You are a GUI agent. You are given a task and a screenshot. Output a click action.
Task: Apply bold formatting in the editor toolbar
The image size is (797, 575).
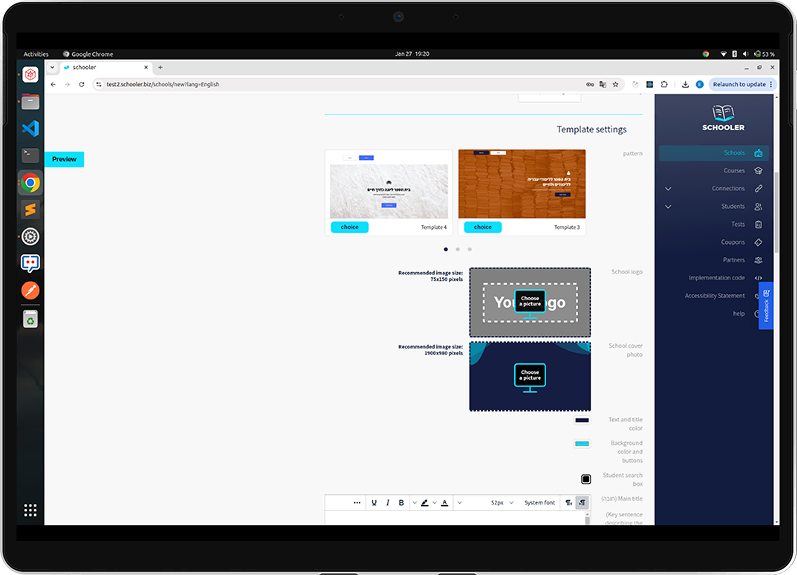point(402,503)
